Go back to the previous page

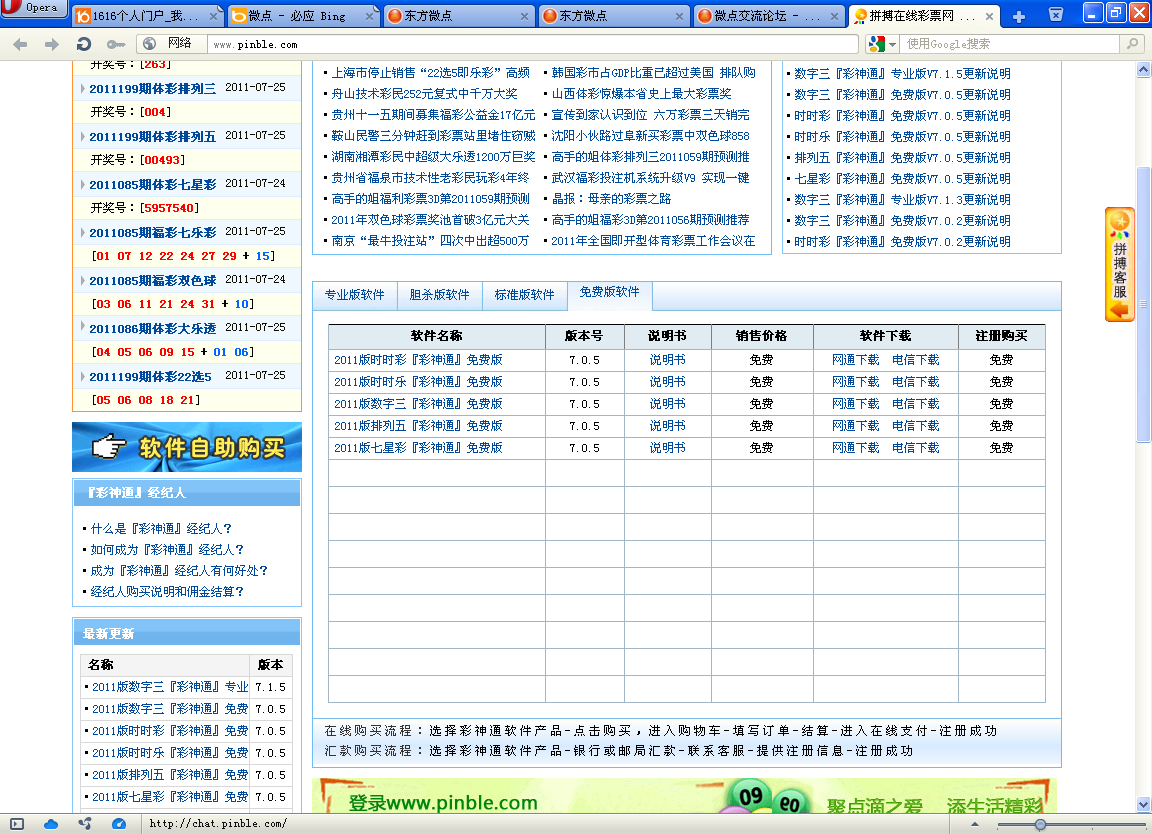pyautogui.click(x=21, y=44)
